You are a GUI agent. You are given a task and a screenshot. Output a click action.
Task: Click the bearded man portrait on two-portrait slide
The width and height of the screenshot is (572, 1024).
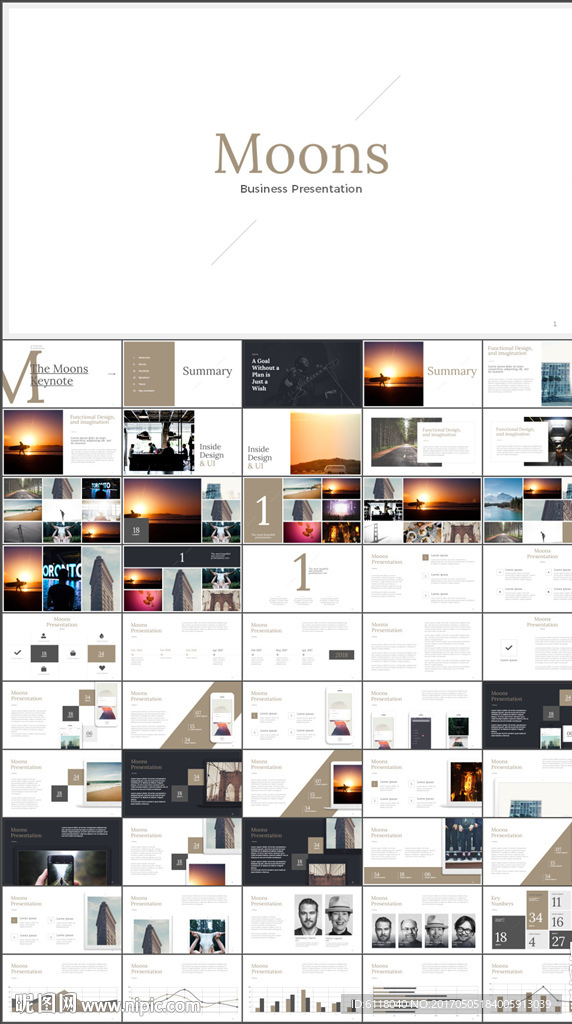coord(308,915)
